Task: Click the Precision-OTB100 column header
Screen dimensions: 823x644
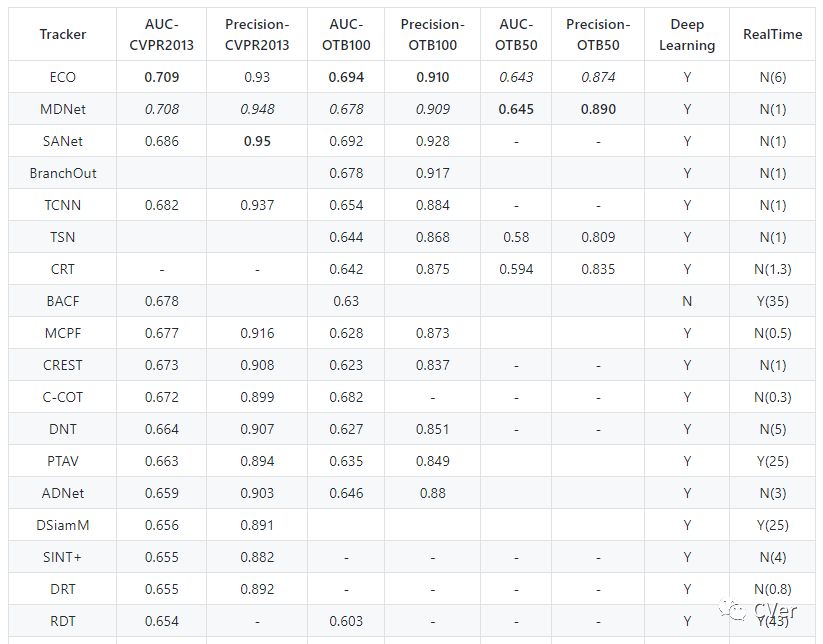Action: (x=432, y=34)
